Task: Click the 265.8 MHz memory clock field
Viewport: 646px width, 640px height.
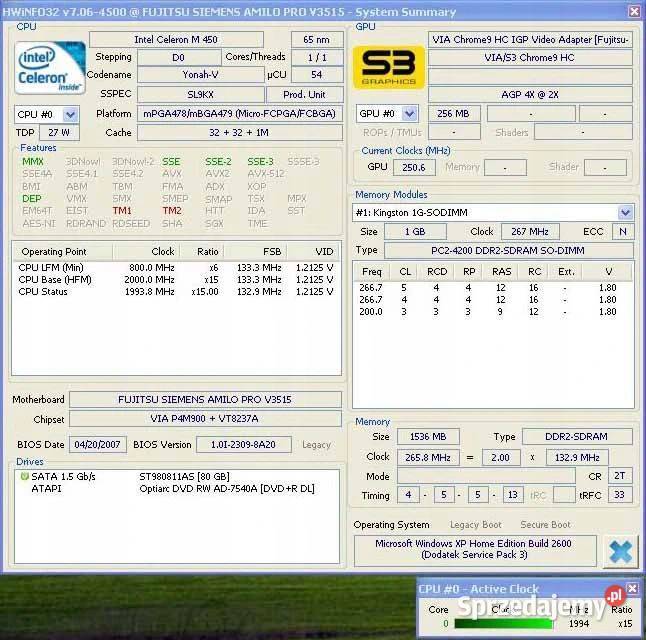Action: tap(428, 457)
